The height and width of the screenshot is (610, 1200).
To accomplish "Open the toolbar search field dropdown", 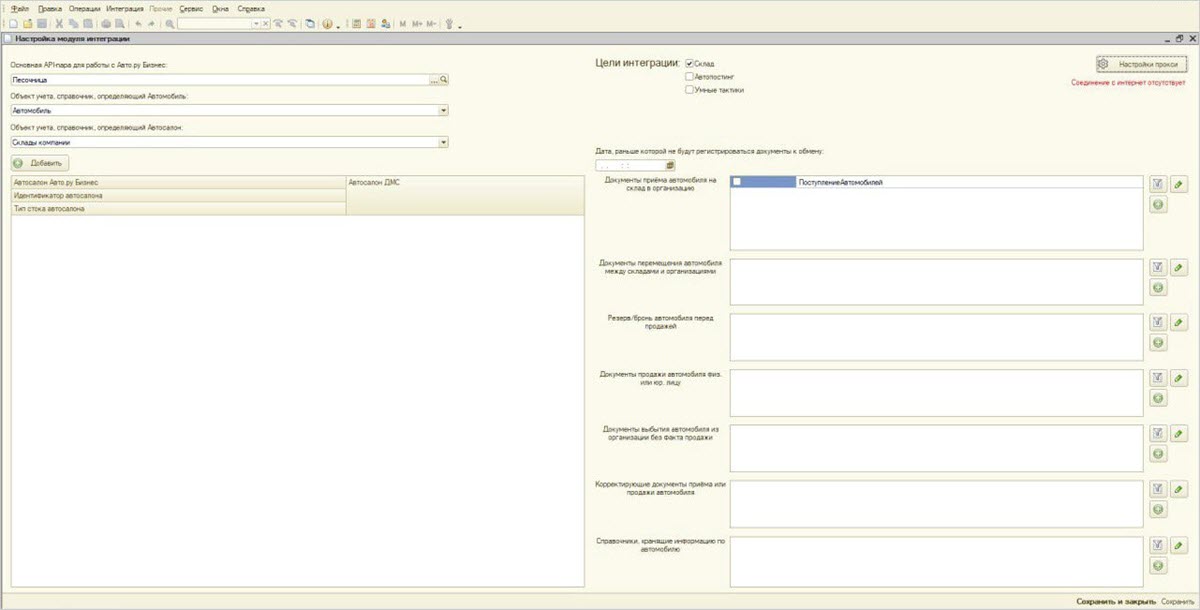I will [x=257, y=23].
